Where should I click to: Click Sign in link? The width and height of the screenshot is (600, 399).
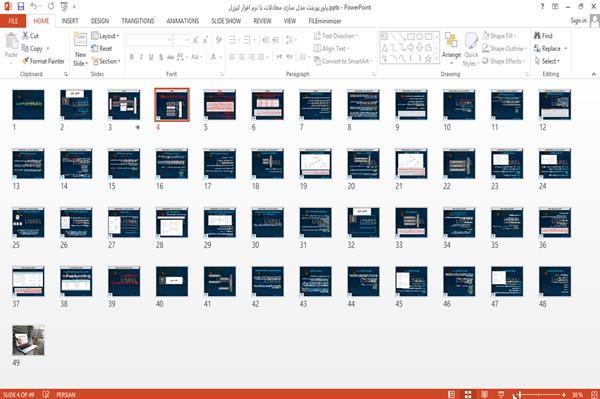pyautogui.click(x=578, y=21)
